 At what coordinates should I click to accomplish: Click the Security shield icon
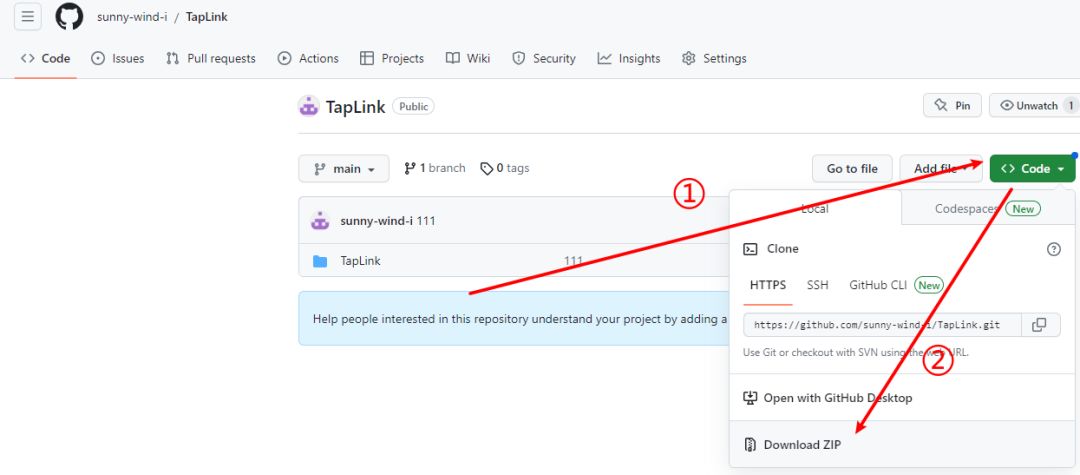coord(519,59)
